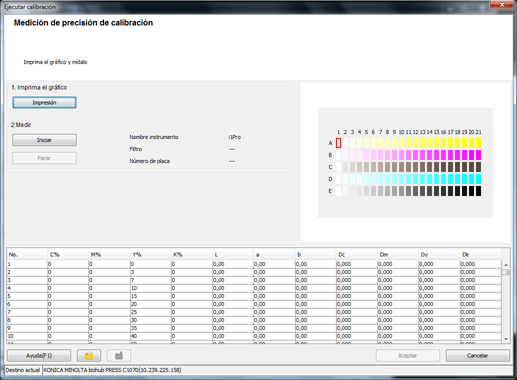Image resolution: width=517 pixels, height=380 pixels.
Task: Click the L column header
Action: click(233, 255)
